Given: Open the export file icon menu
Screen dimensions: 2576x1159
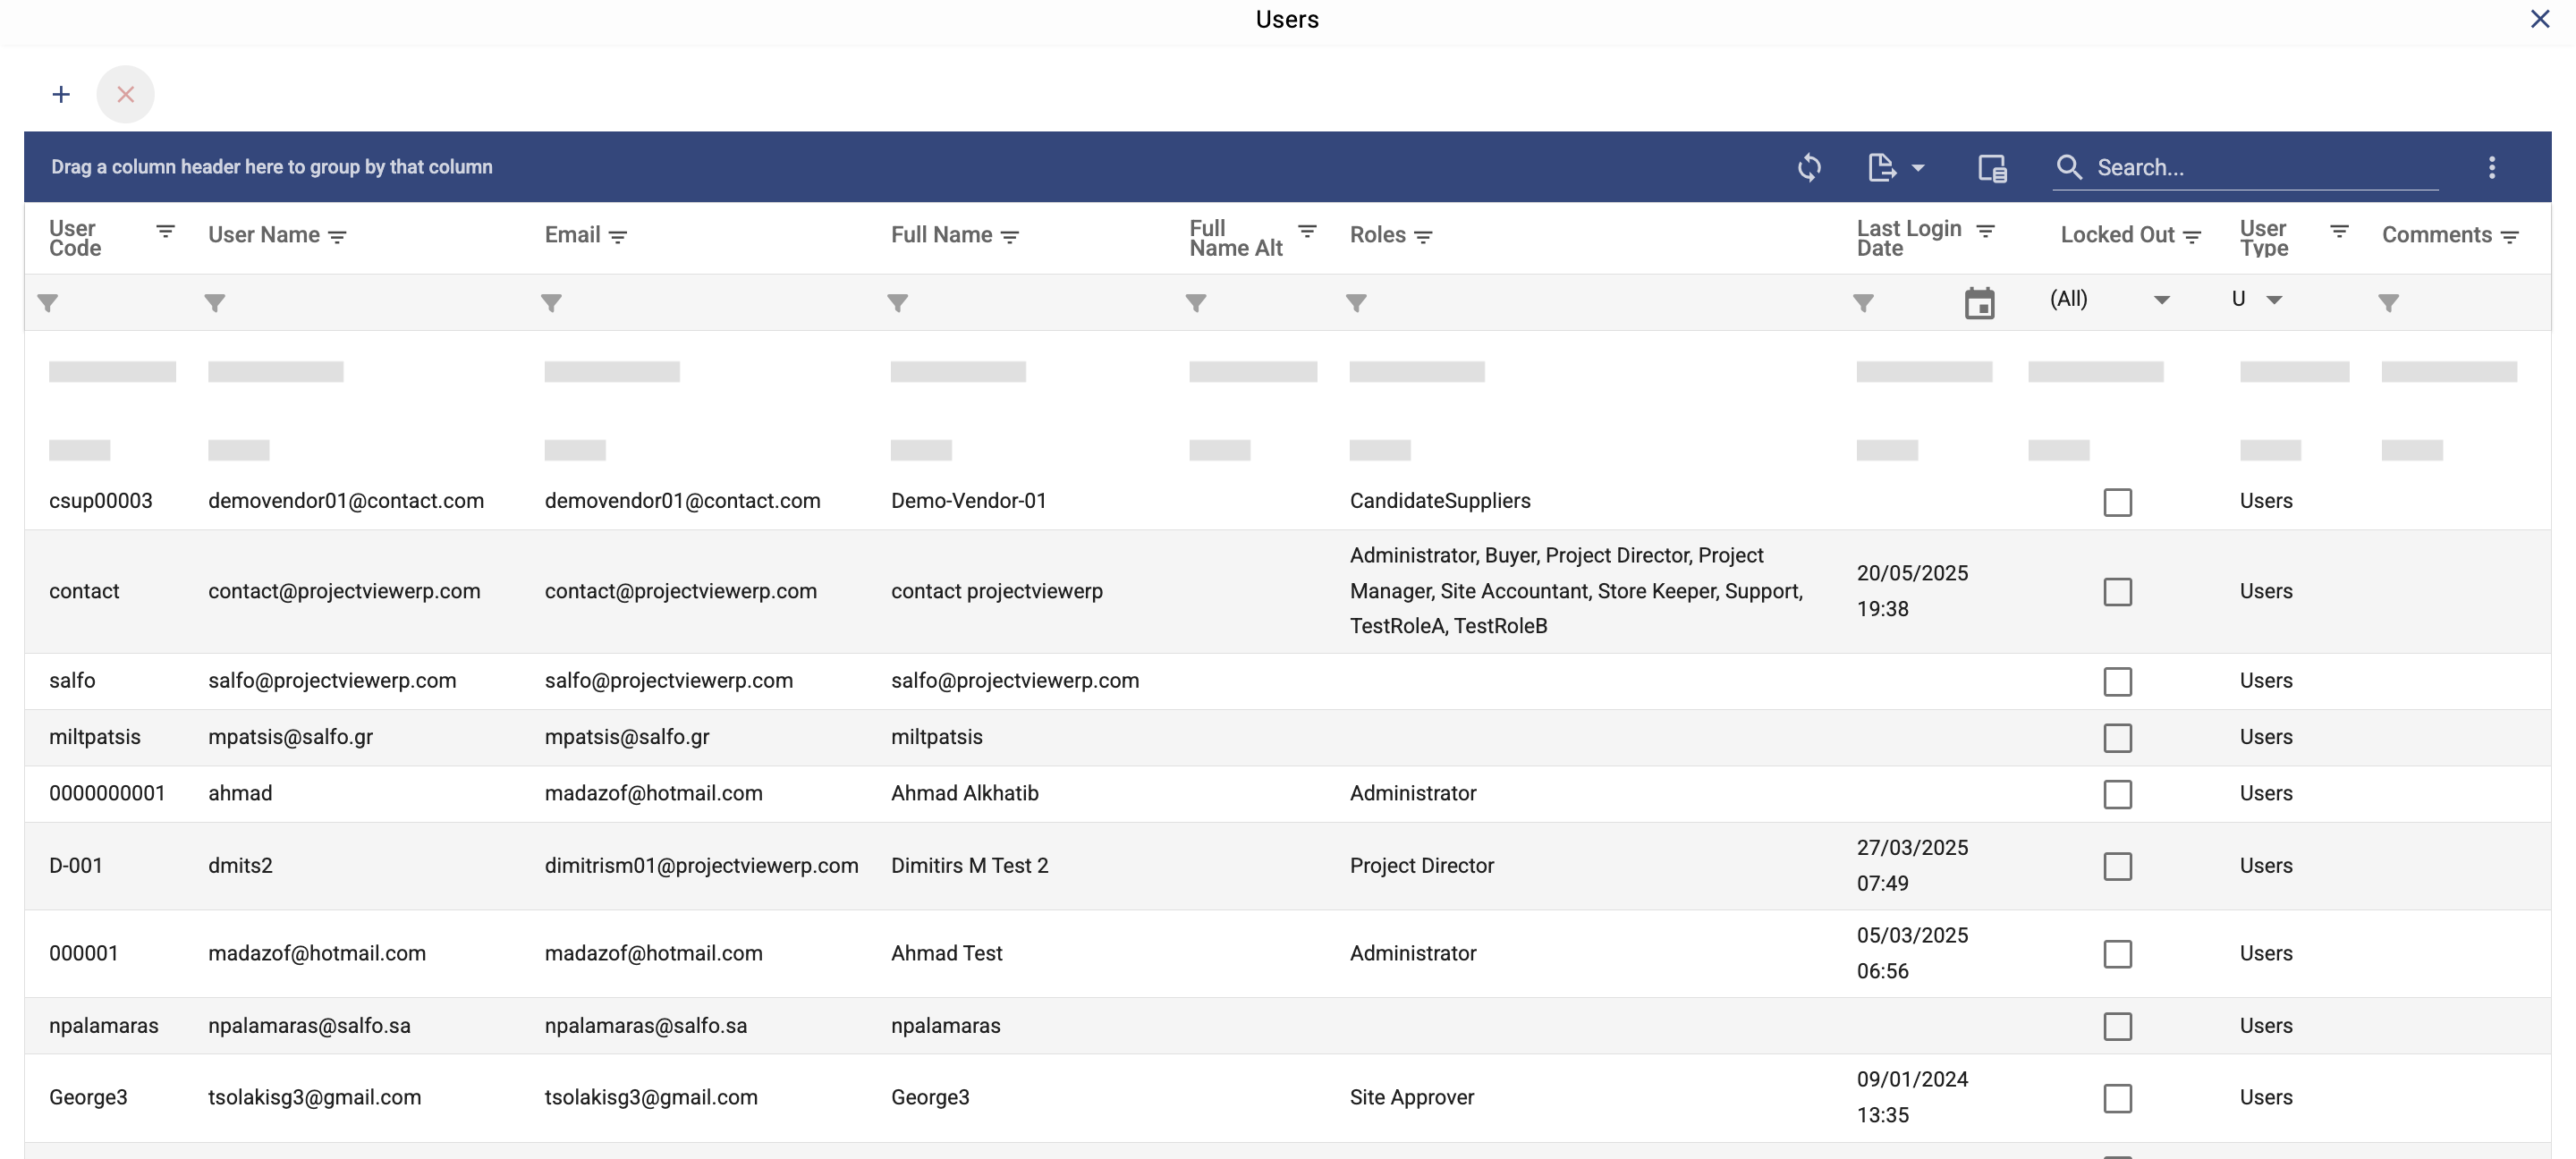Looking at the screenshot, I should click(1881, 167).
